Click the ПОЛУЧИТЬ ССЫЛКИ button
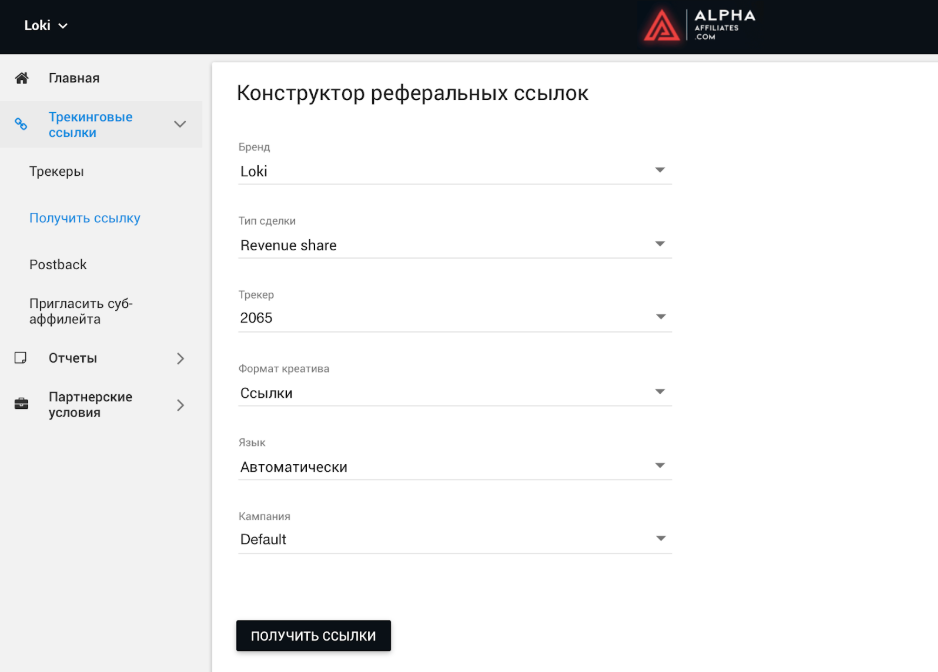938x672 pixels. pos(313,635)
